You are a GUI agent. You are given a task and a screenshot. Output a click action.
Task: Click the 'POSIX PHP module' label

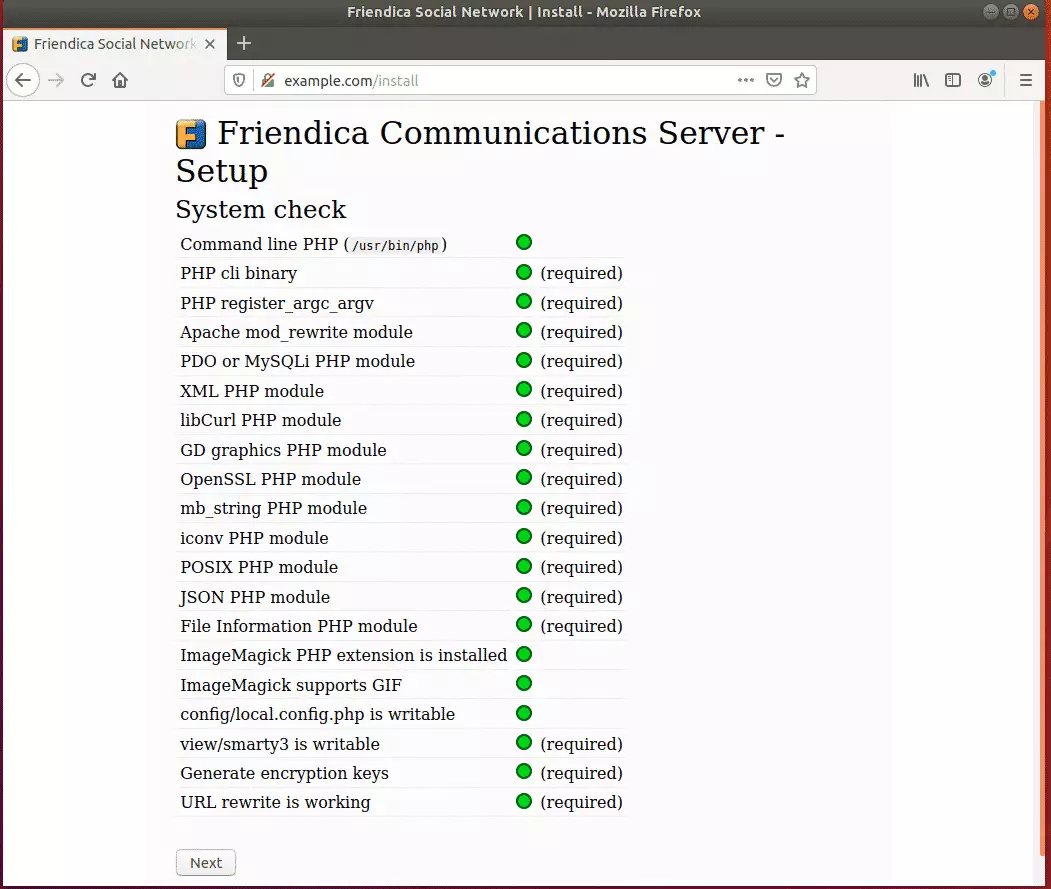tap(259, 567)
